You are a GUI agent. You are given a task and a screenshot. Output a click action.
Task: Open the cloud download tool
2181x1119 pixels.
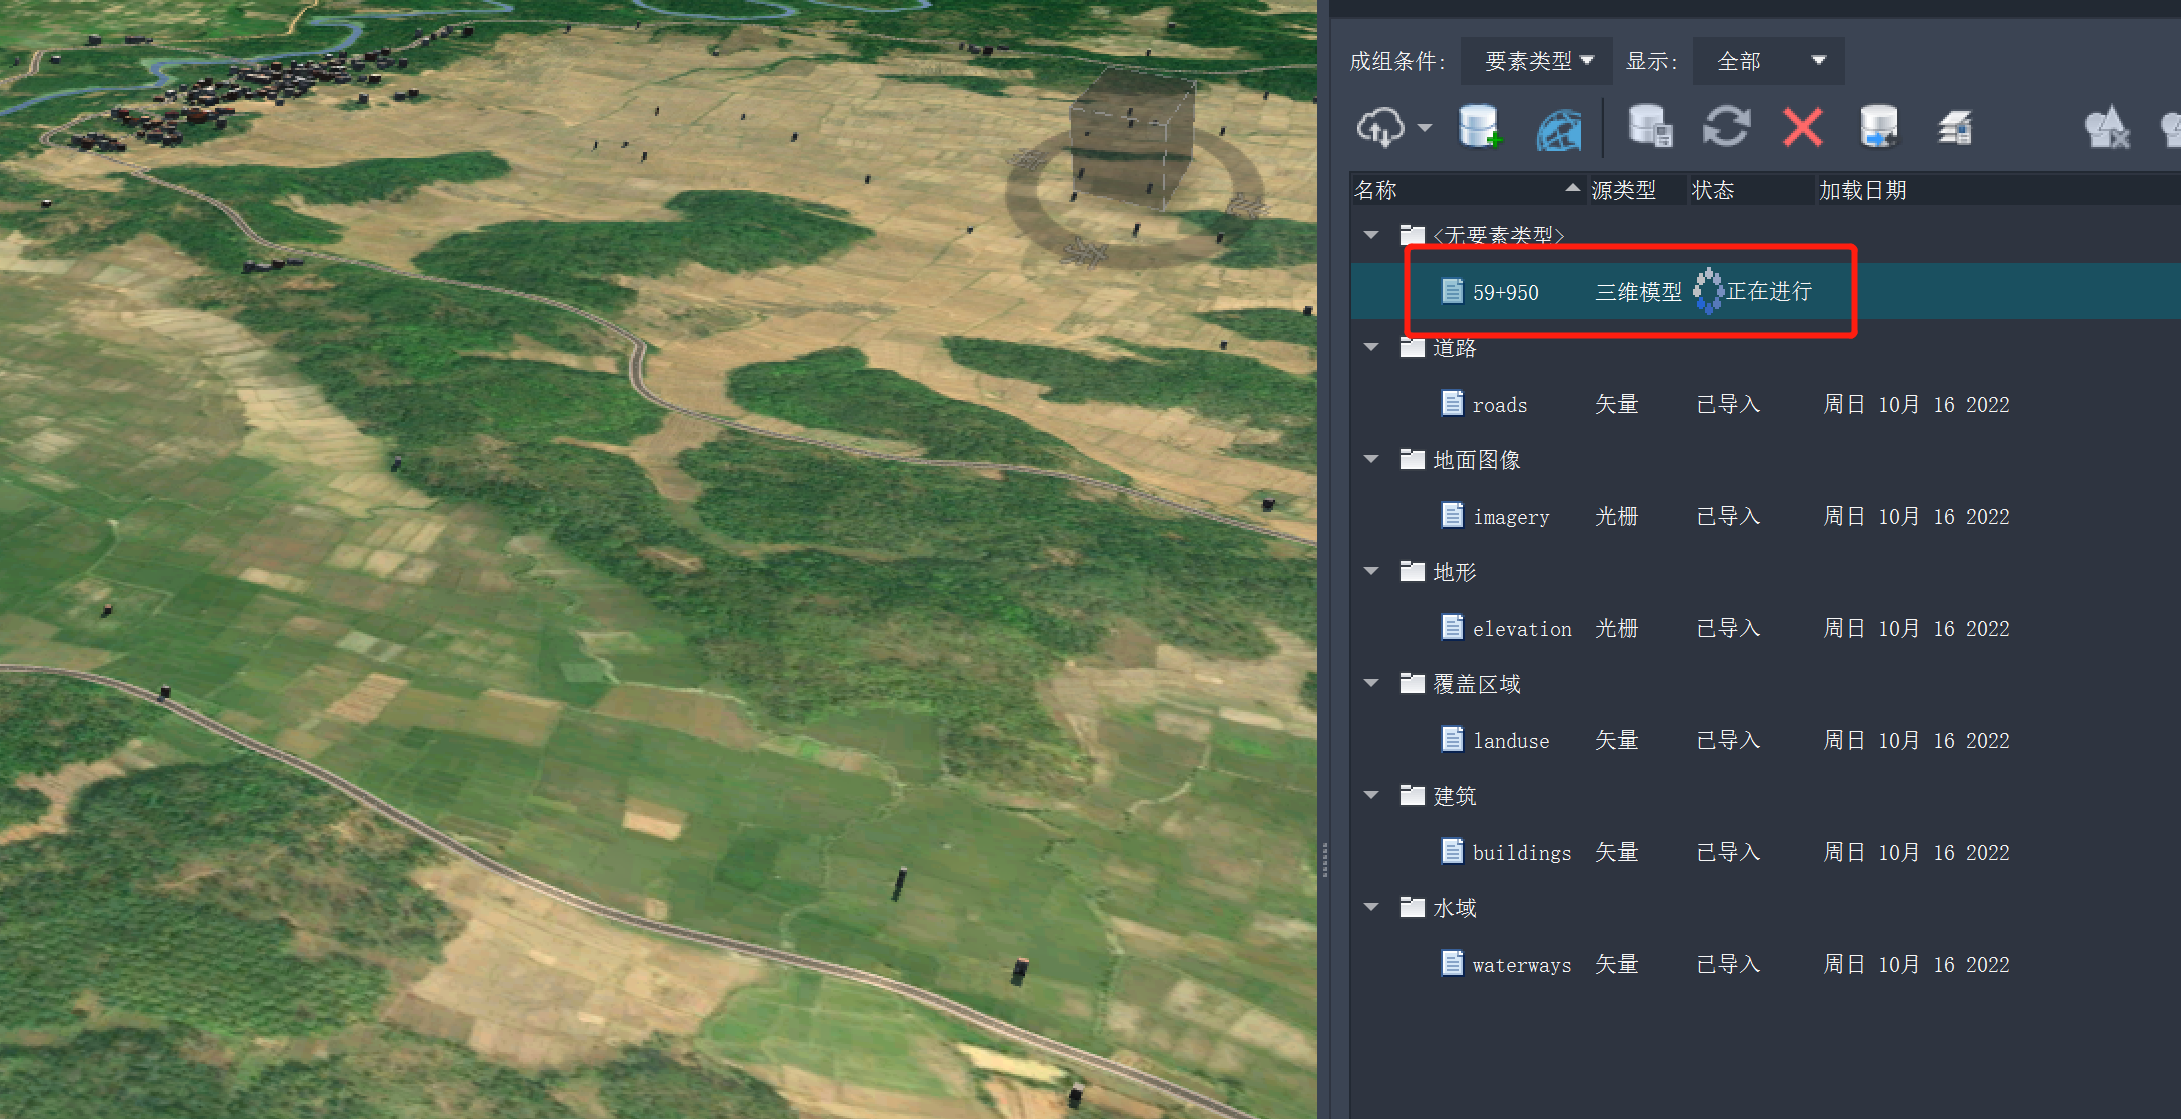[1380, 127]
